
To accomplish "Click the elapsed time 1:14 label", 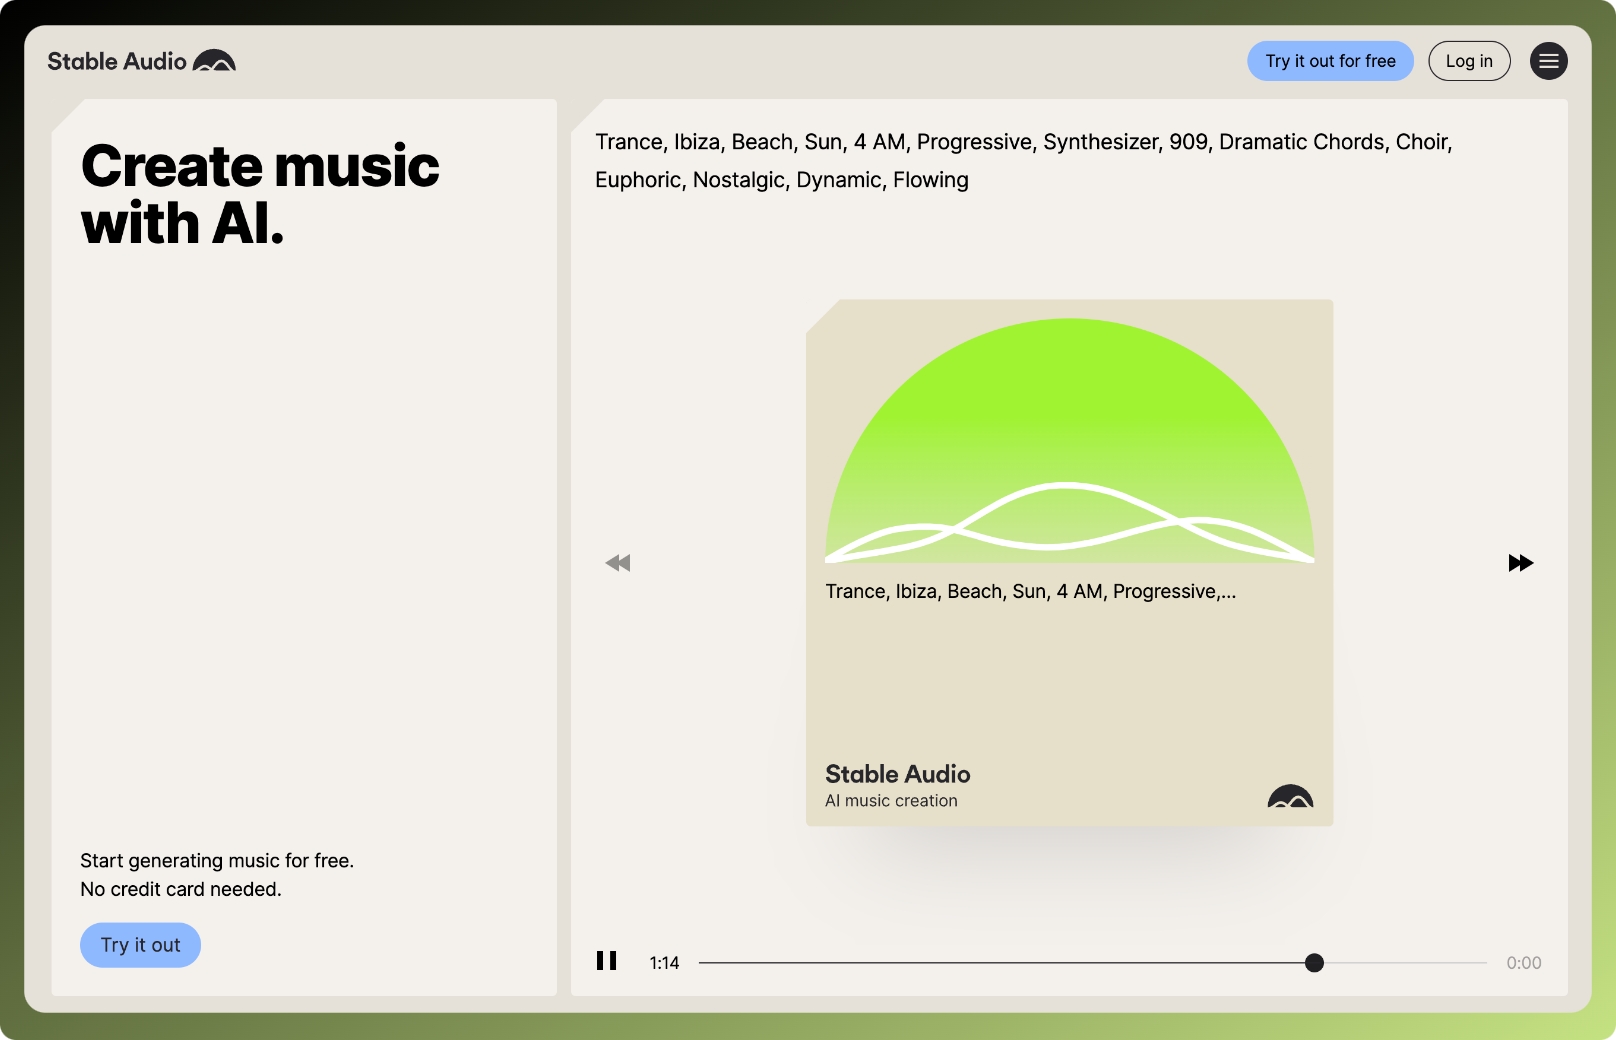I will click(664, 963).
